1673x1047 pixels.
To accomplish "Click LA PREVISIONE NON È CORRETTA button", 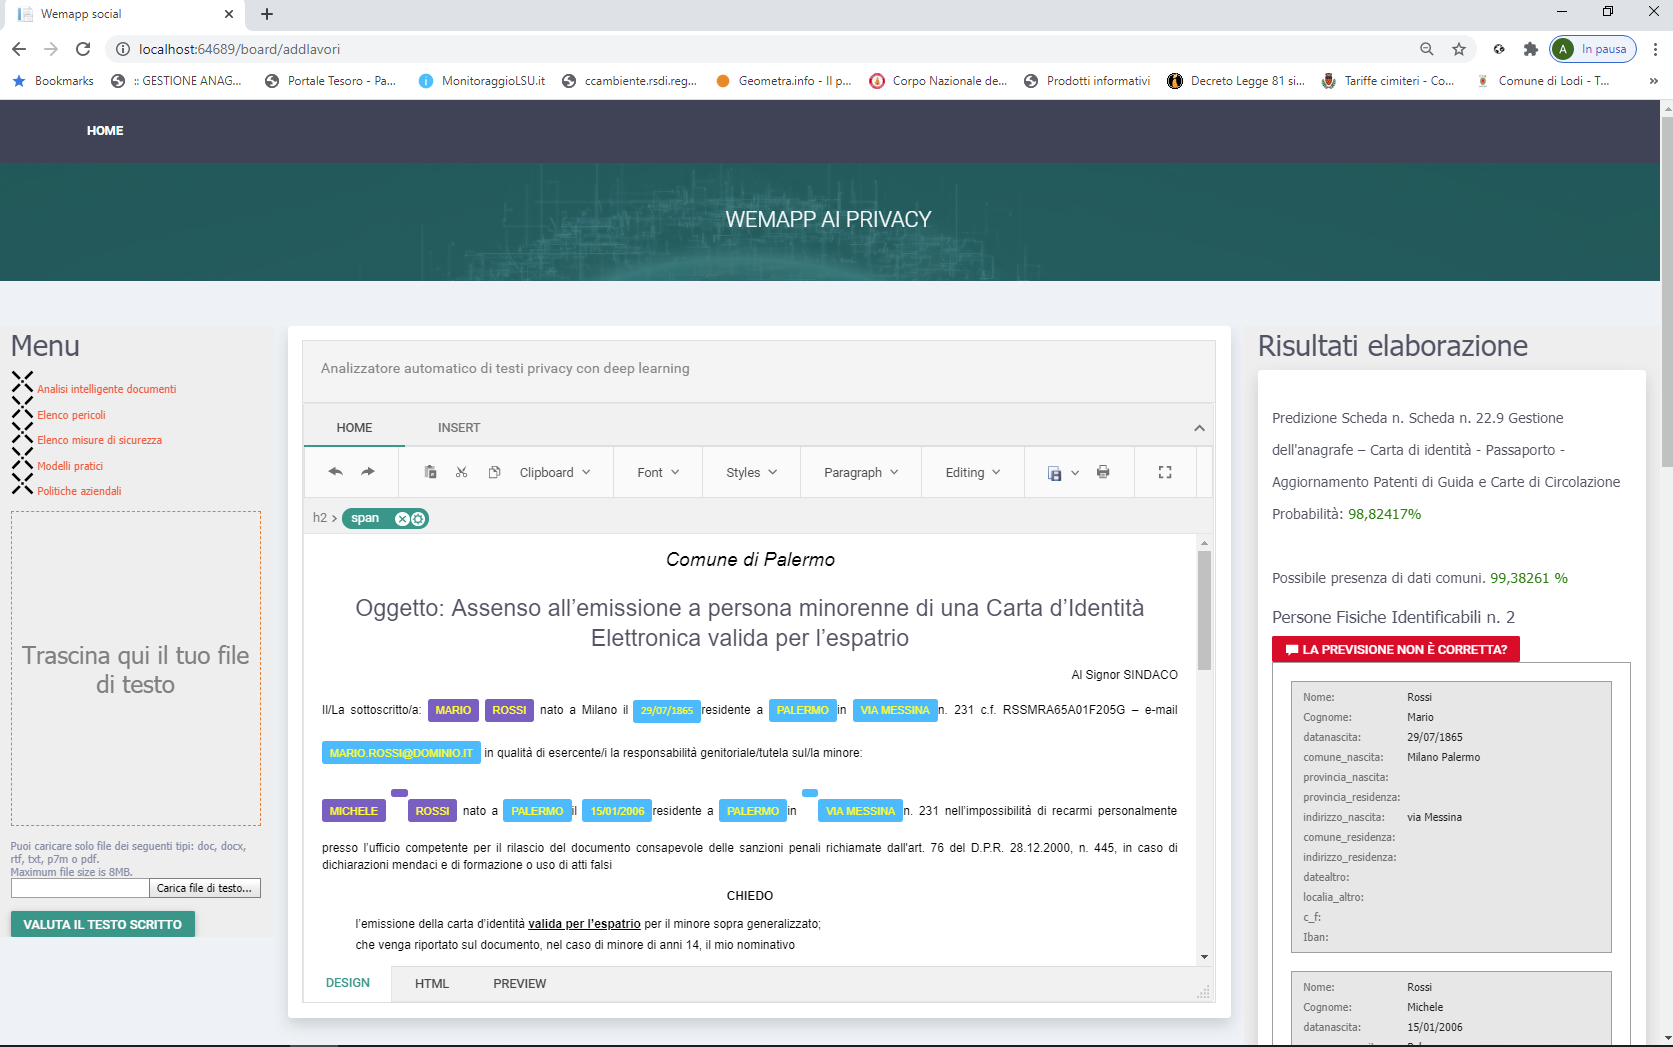I will coord(1396,650).
